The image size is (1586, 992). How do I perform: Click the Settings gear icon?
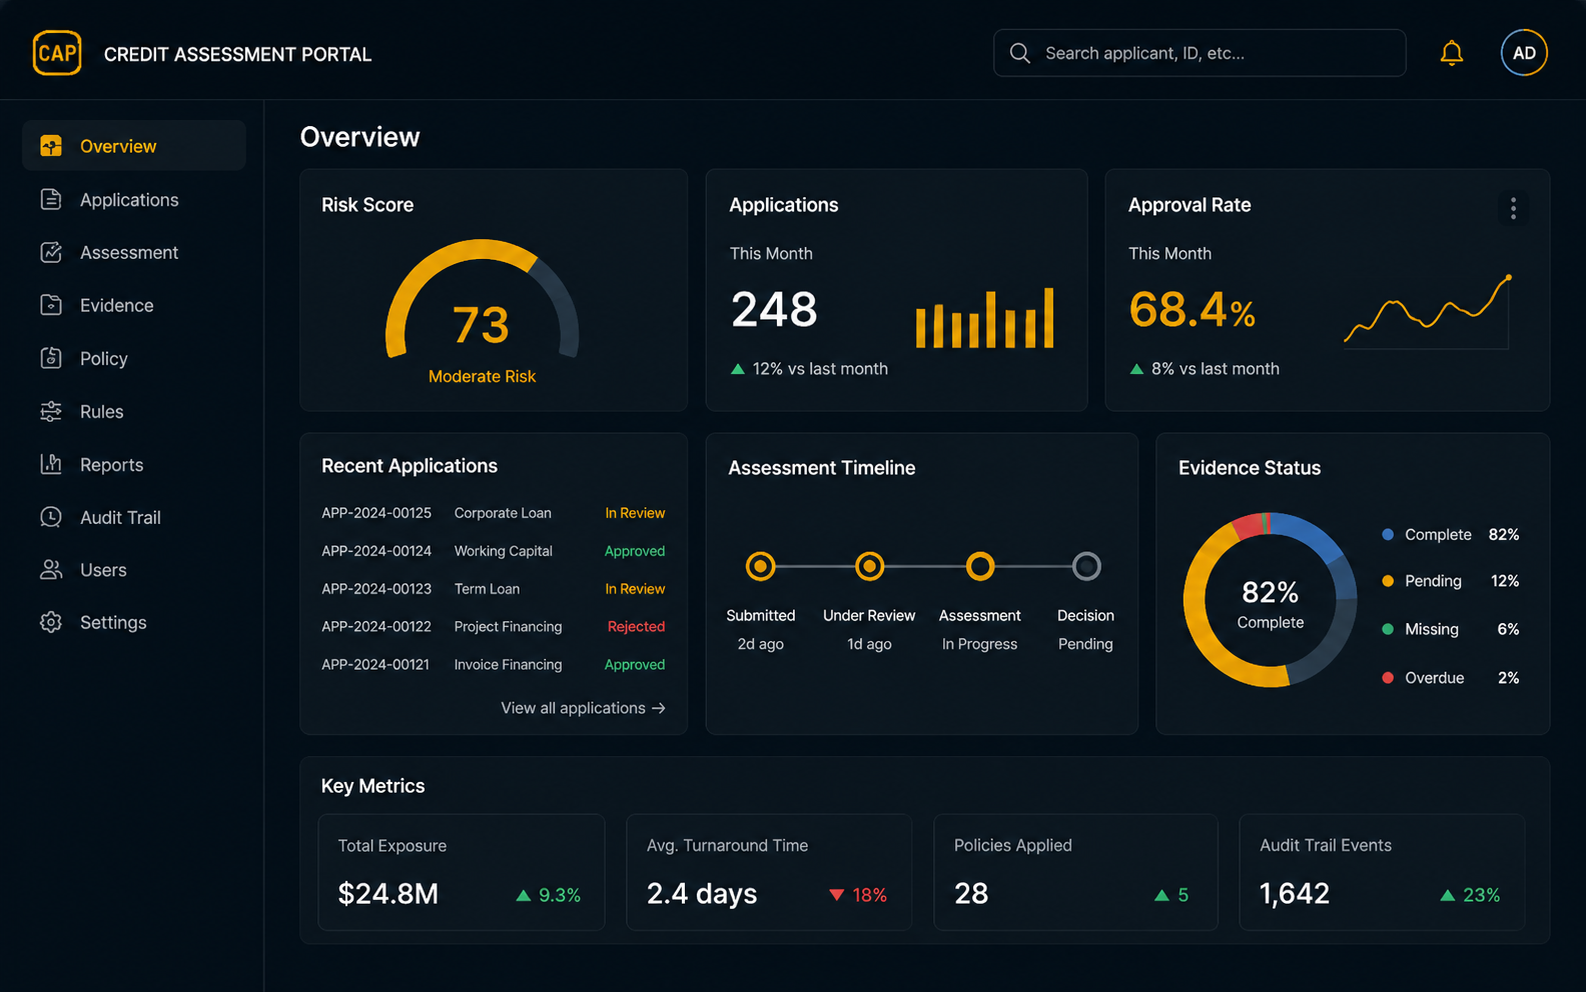51,622
